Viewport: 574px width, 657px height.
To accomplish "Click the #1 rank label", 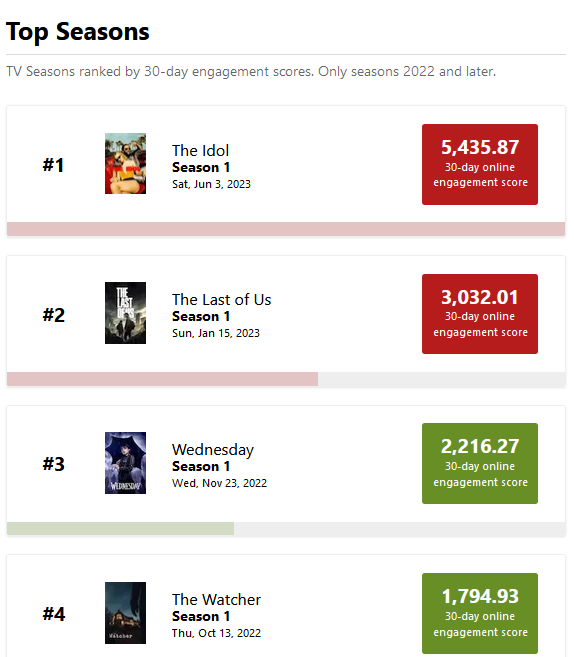I will click(54, 165).
